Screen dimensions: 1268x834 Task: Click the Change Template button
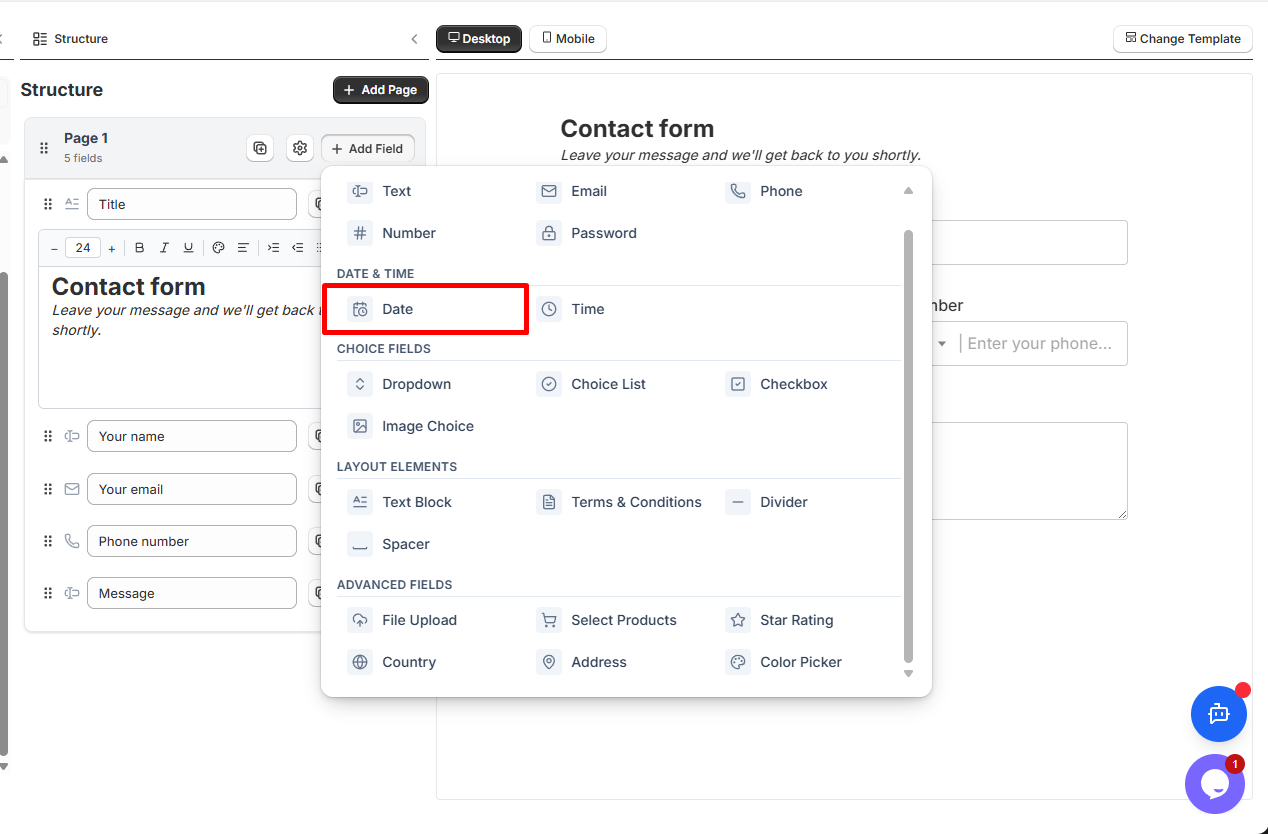(x=1183, y=39)
